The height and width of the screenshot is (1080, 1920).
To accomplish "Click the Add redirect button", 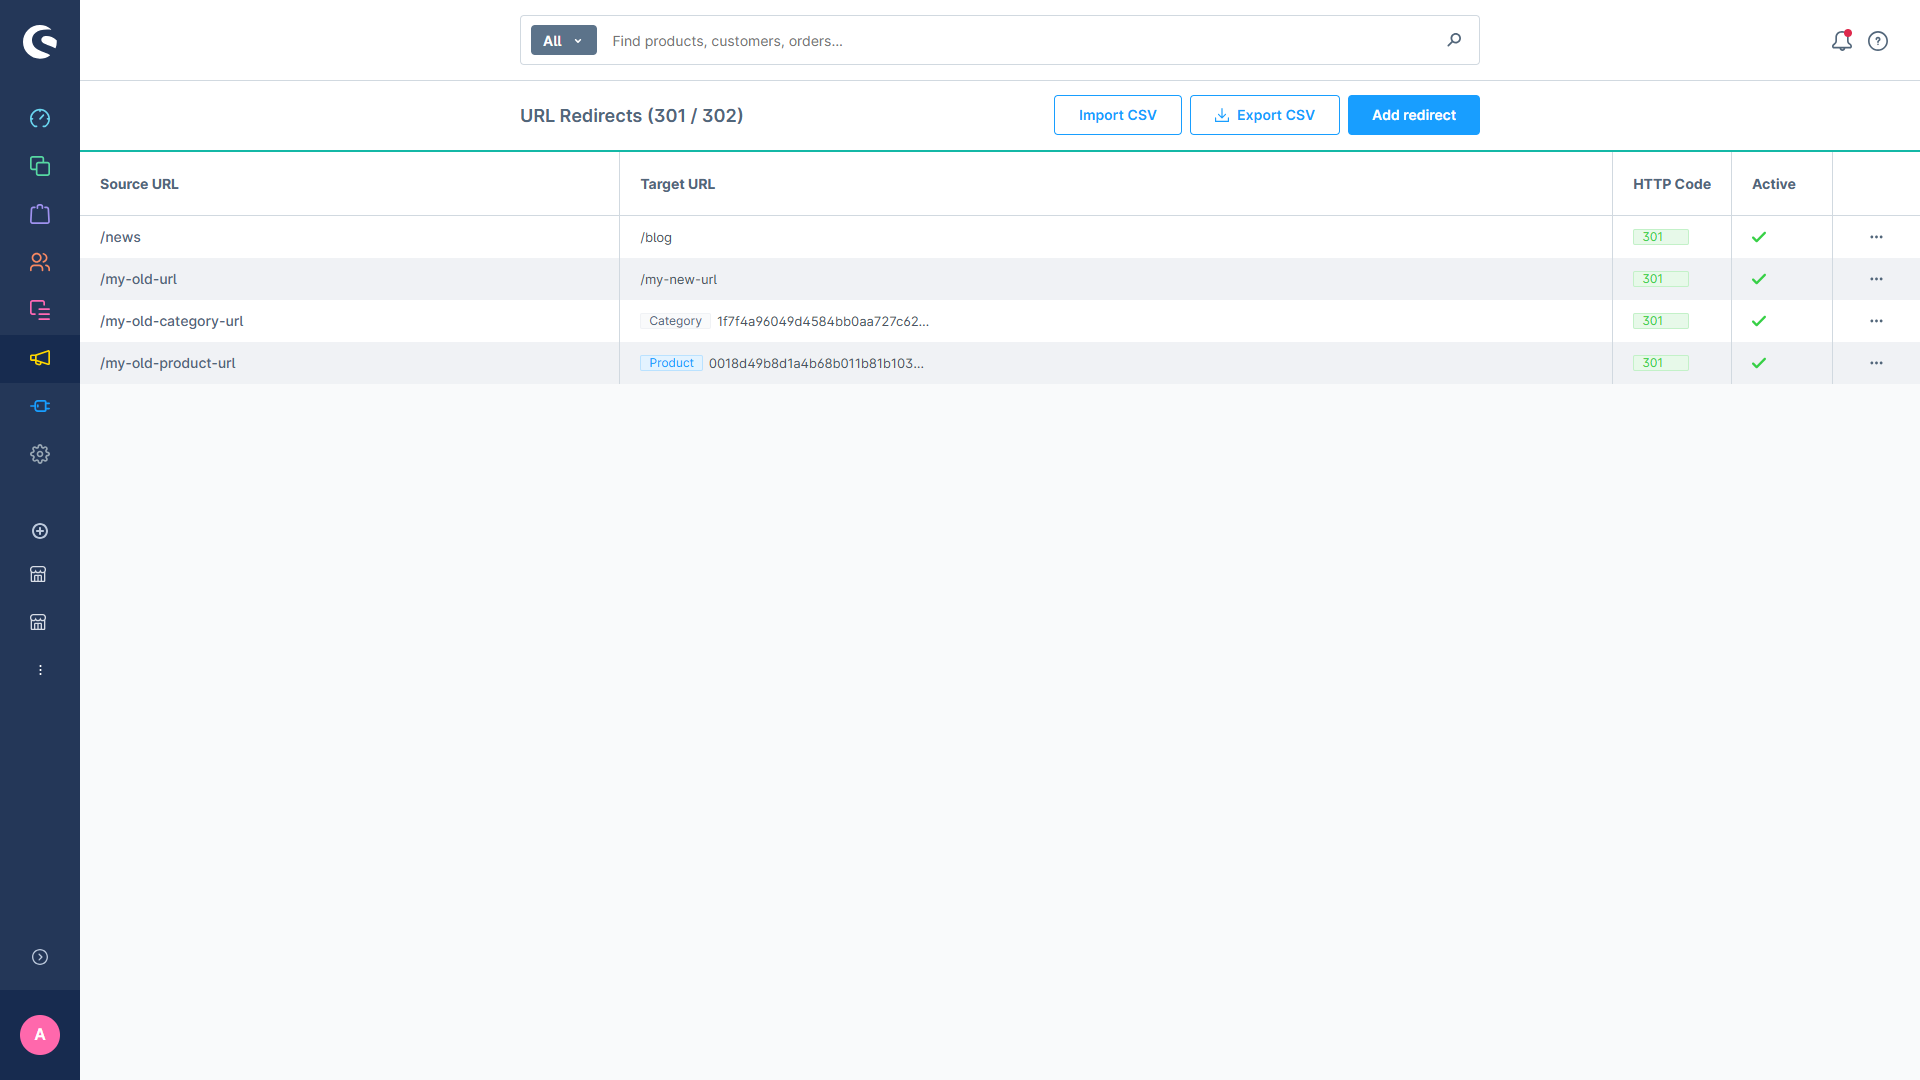I will click(x=1413, y=115).
